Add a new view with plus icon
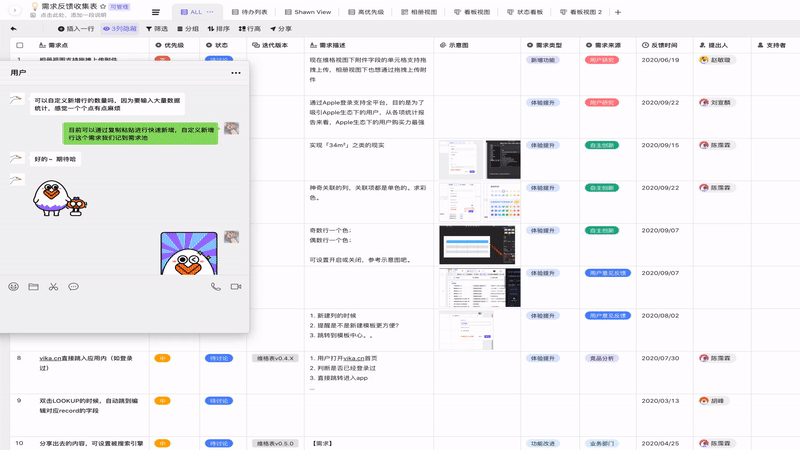 click(618, 12)
